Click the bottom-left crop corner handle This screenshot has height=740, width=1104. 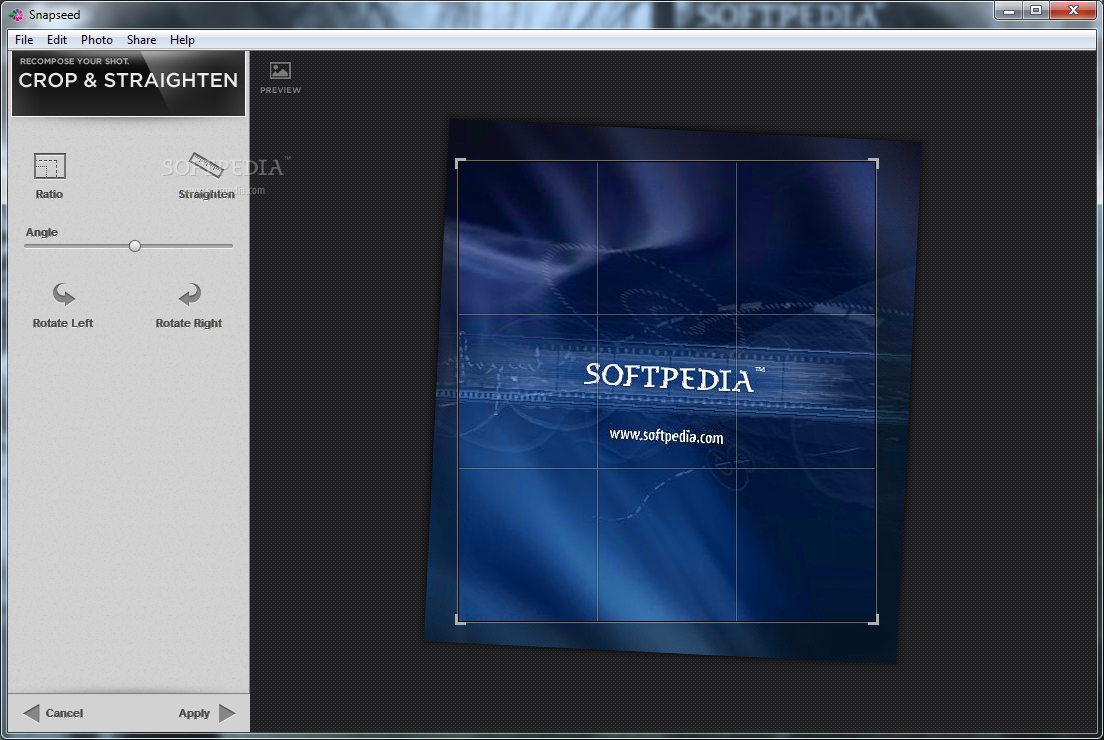point(460,620)
